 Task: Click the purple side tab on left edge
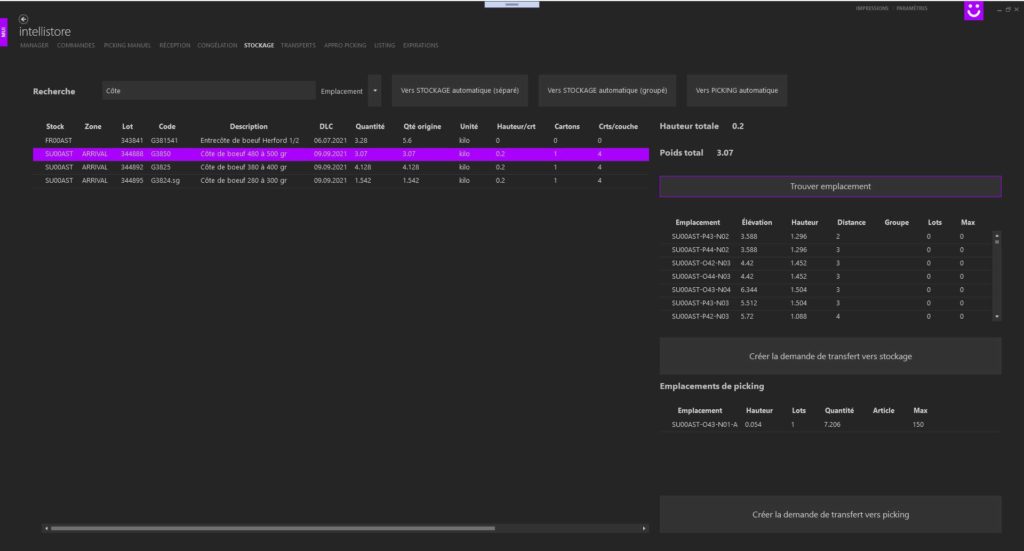pos(4,32)
